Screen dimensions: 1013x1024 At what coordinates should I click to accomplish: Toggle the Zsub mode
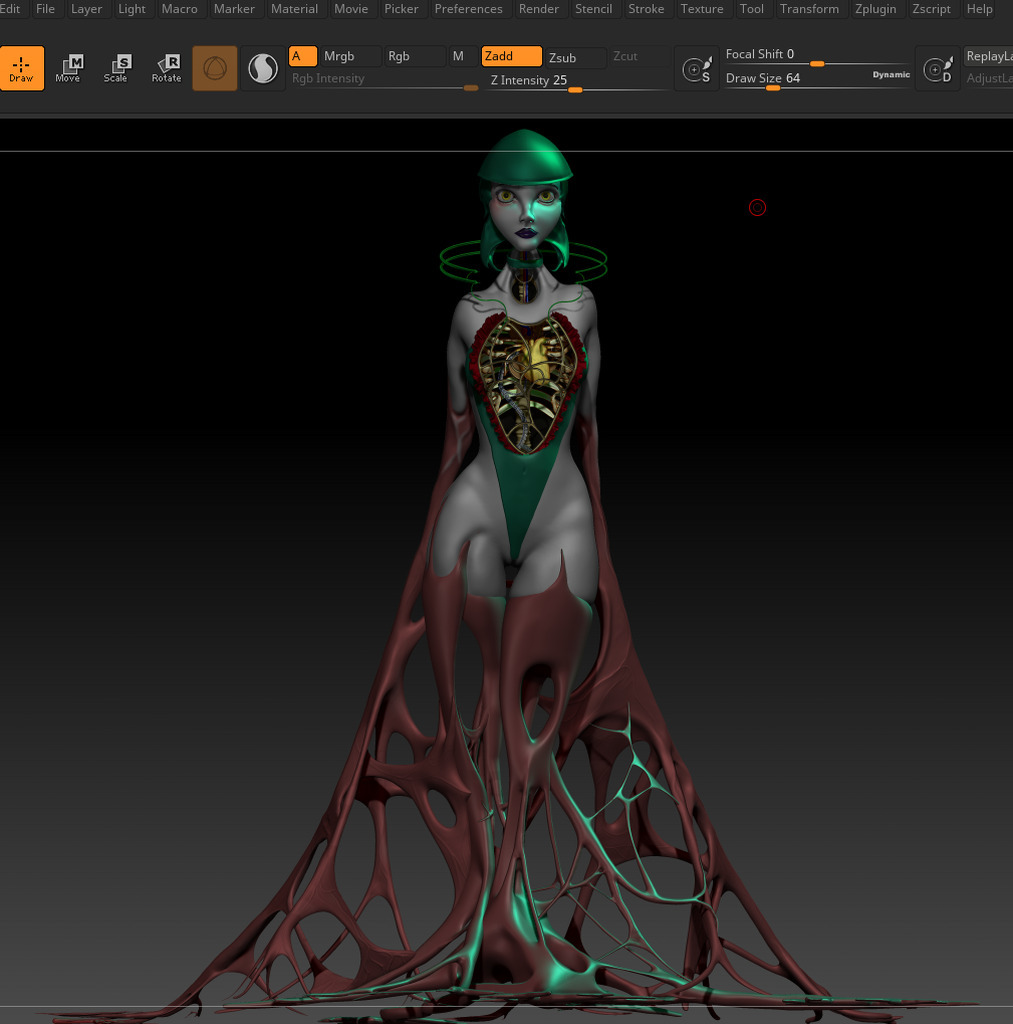tap(575, 58)
